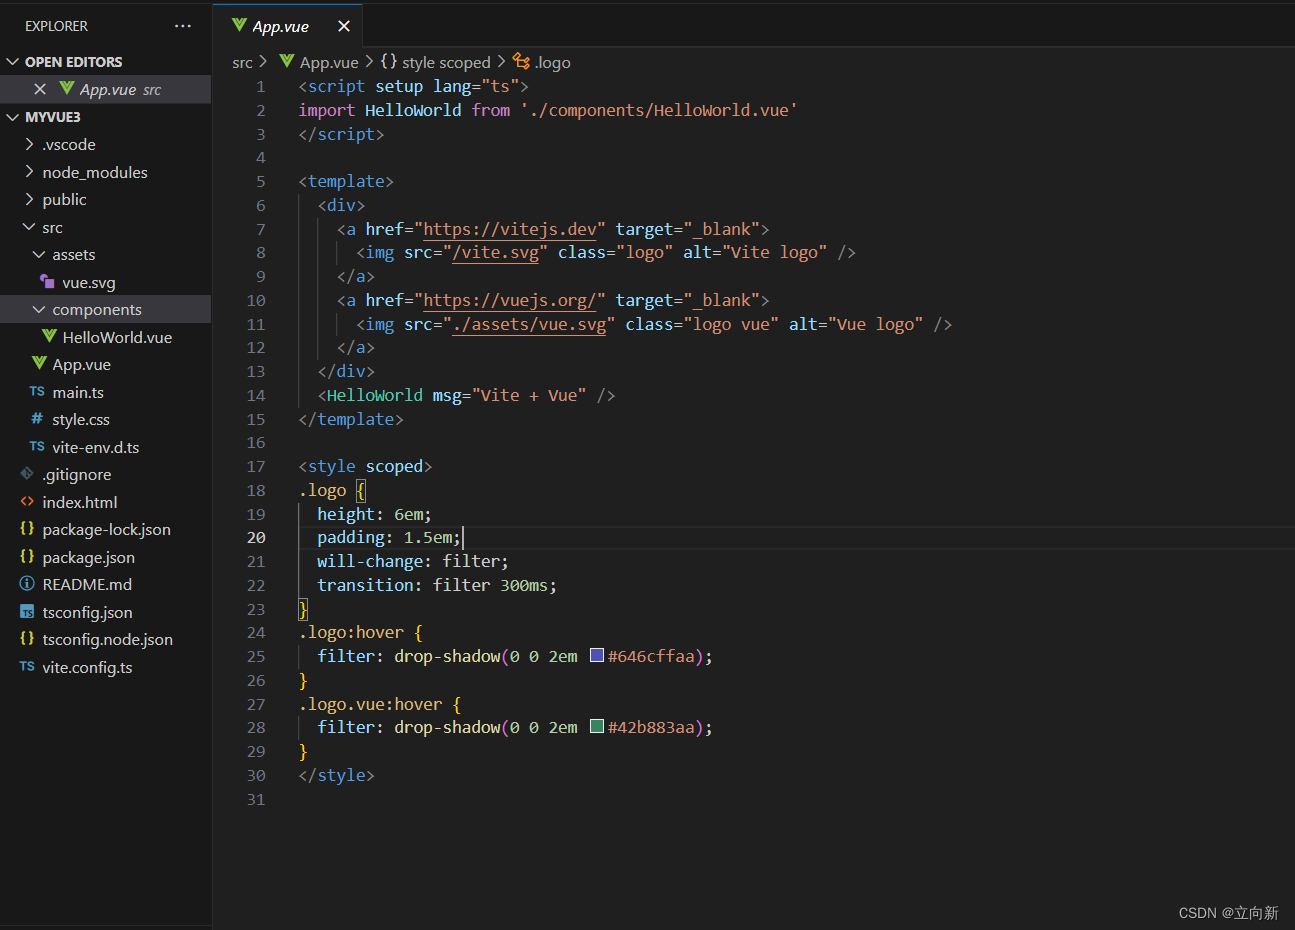Screen dimensions: 1295x930
Task: Select App.vue src entry in Open Editors
Action: pos(105,89)
